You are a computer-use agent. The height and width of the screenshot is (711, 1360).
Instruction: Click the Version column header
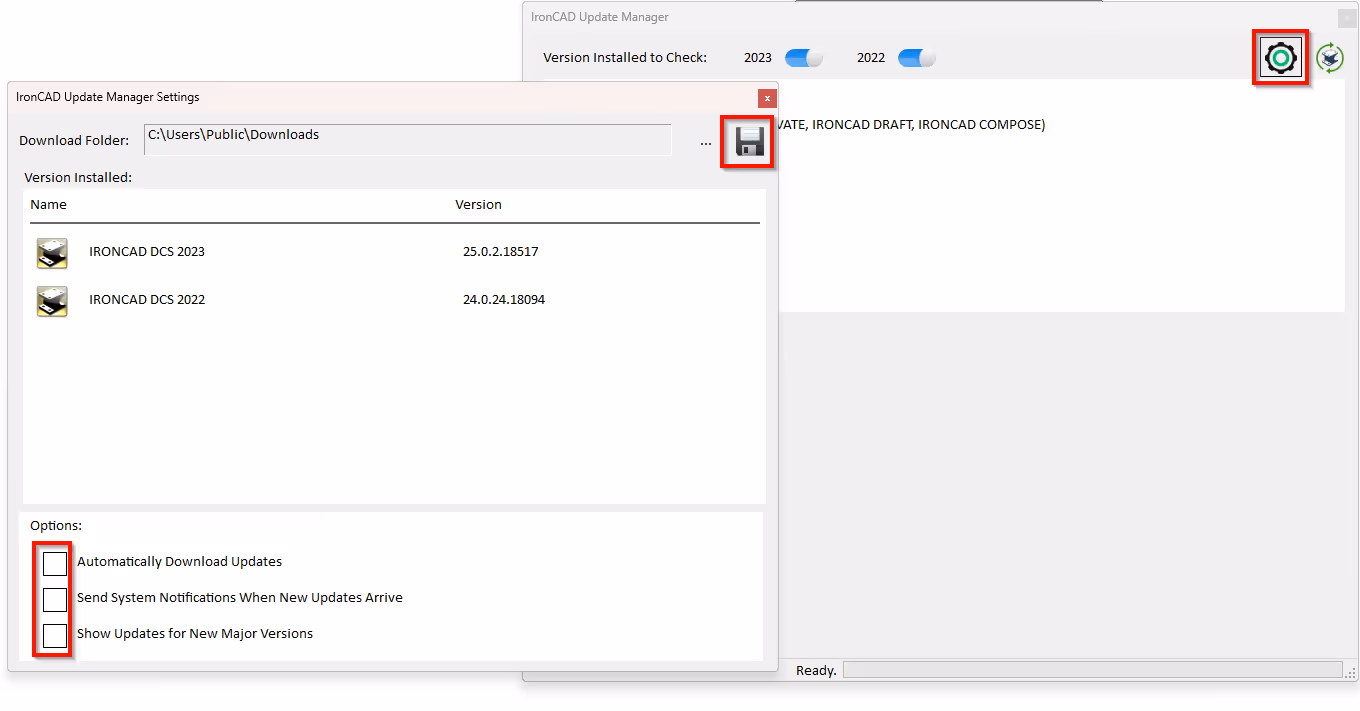pos(479,204)
